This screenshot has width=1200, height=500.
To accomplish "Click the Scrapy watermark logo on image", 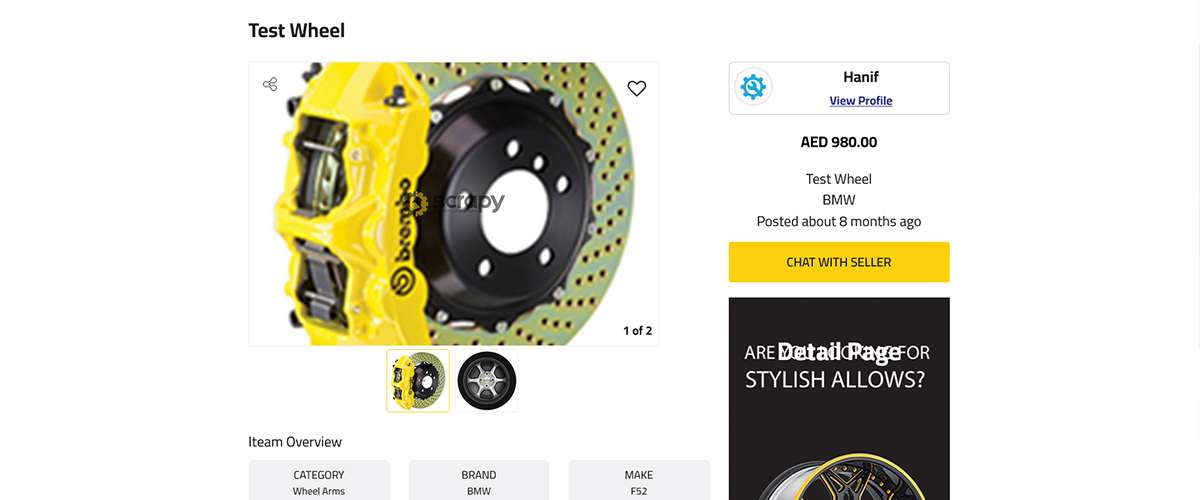I will pyautogui.click(x=455, y=203).
